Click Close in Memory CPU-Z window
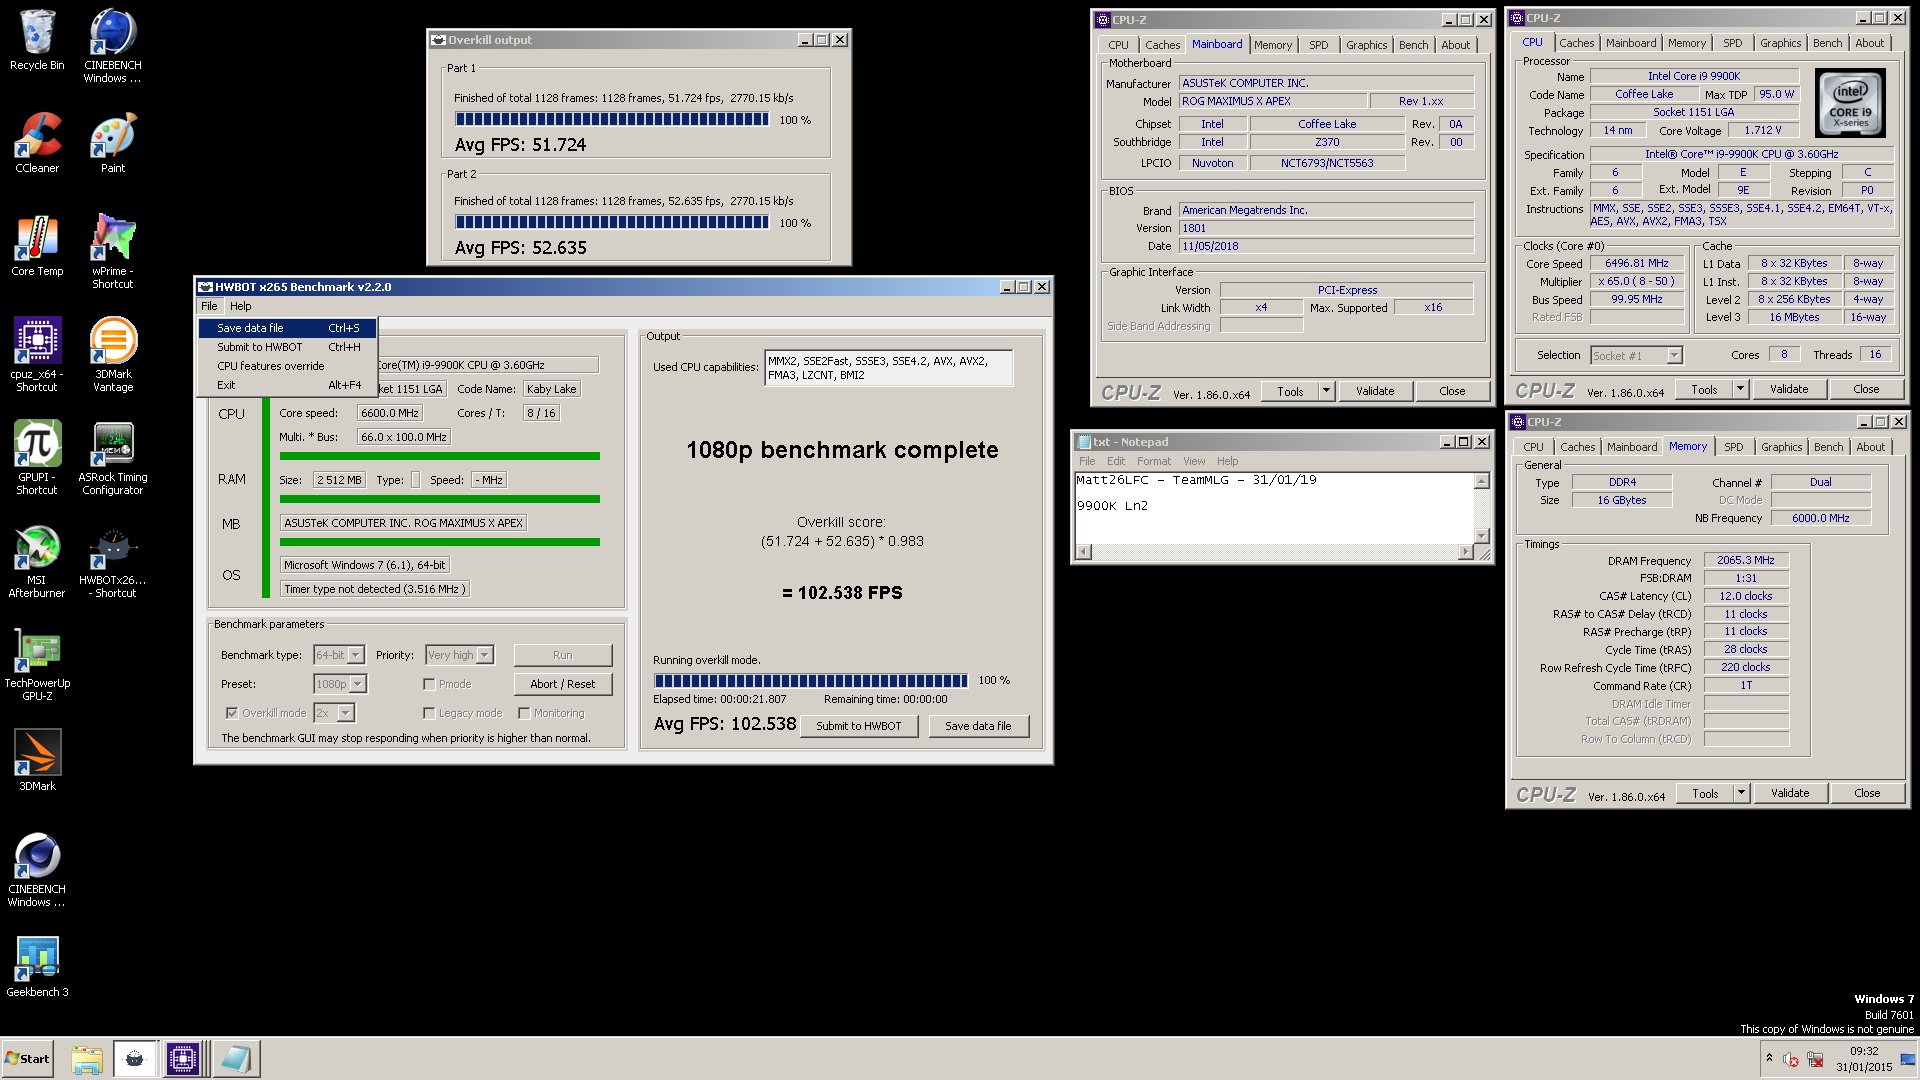Screen dimensions: 1920x1080 1867,793
